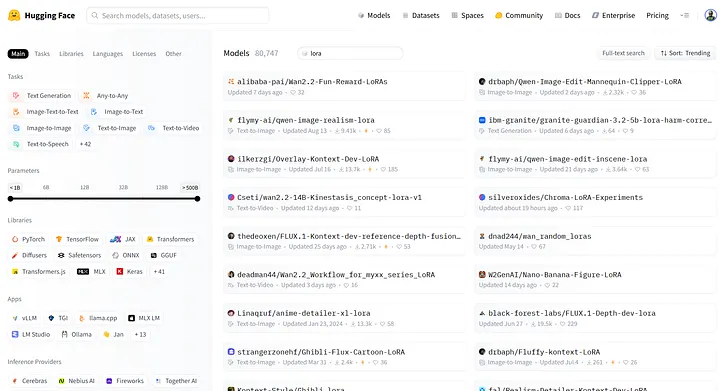Click the Hugging Face logo icon
This screenshot has width=720, height=391.
[x=14, y=15]
